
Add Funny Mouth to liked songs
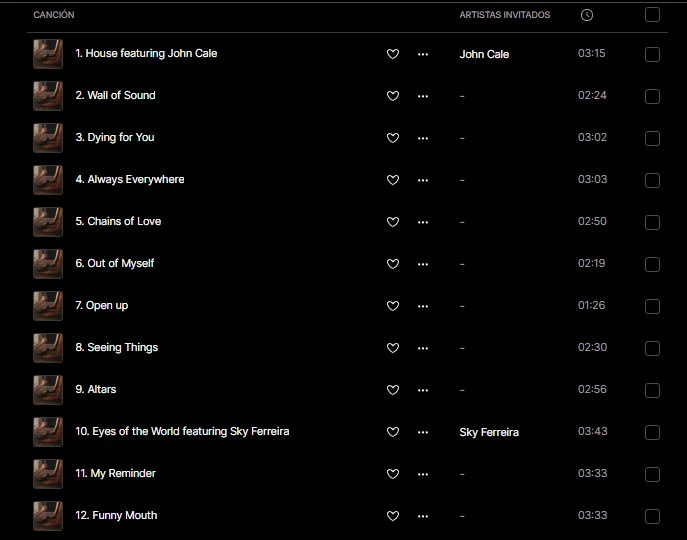click(393, 516)
